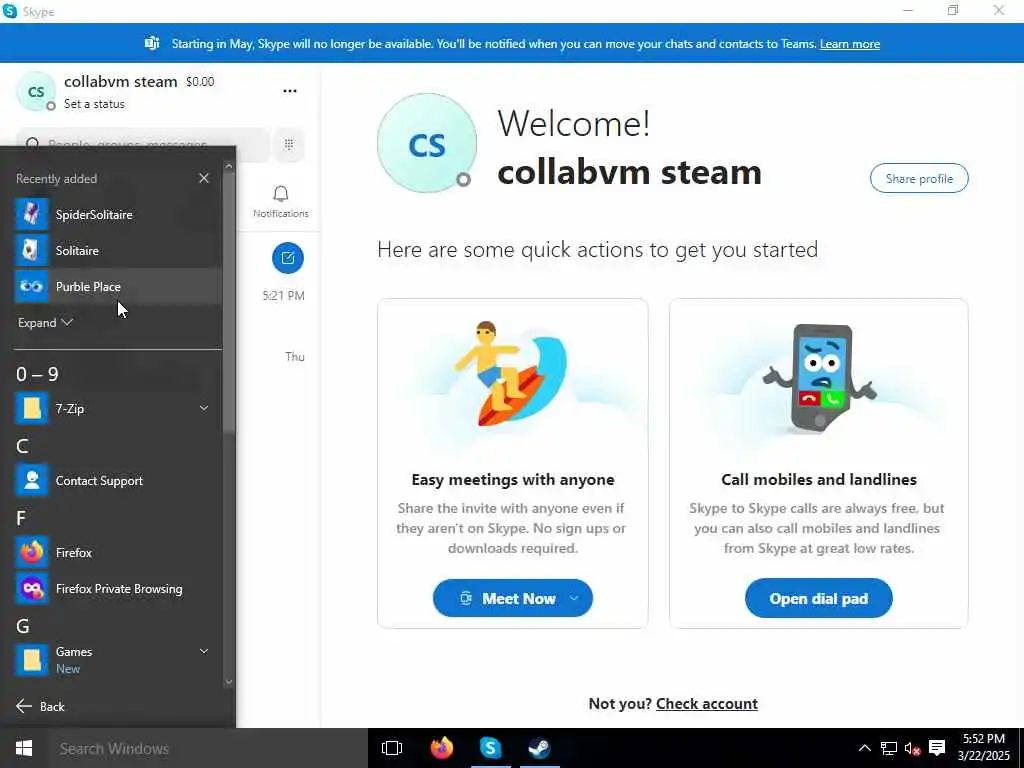
Task: Click the Windows Start button
Action: click(x=24, y=748)
